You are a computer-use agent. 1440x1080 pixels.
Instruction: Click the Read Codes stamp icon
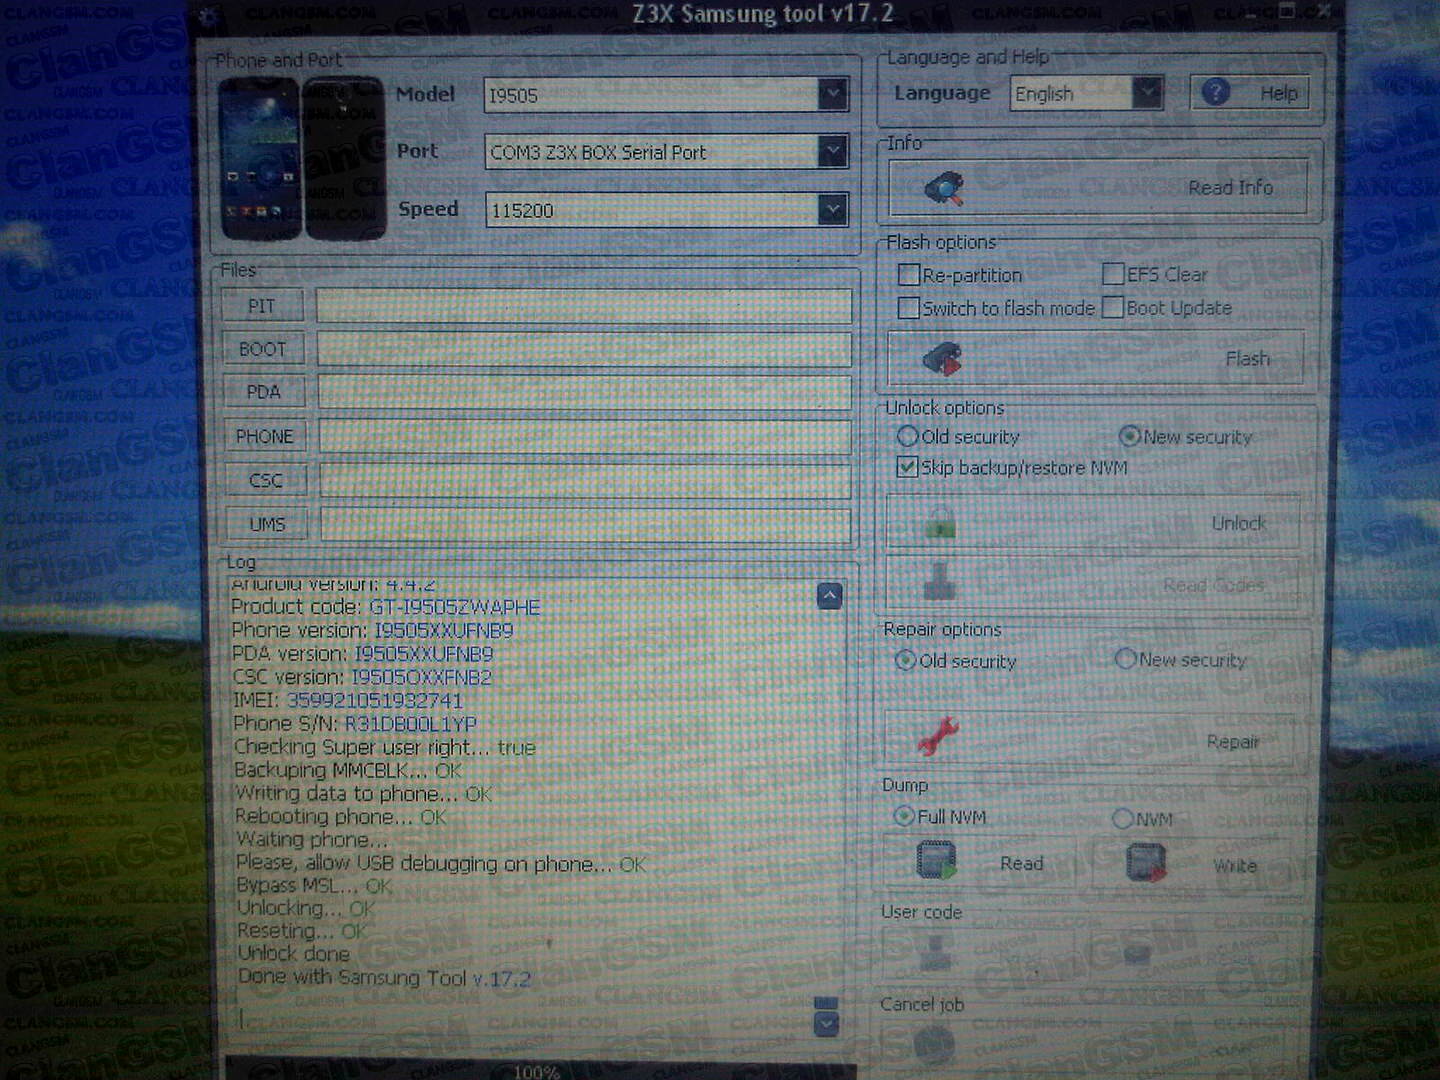(x=939, y=581)
